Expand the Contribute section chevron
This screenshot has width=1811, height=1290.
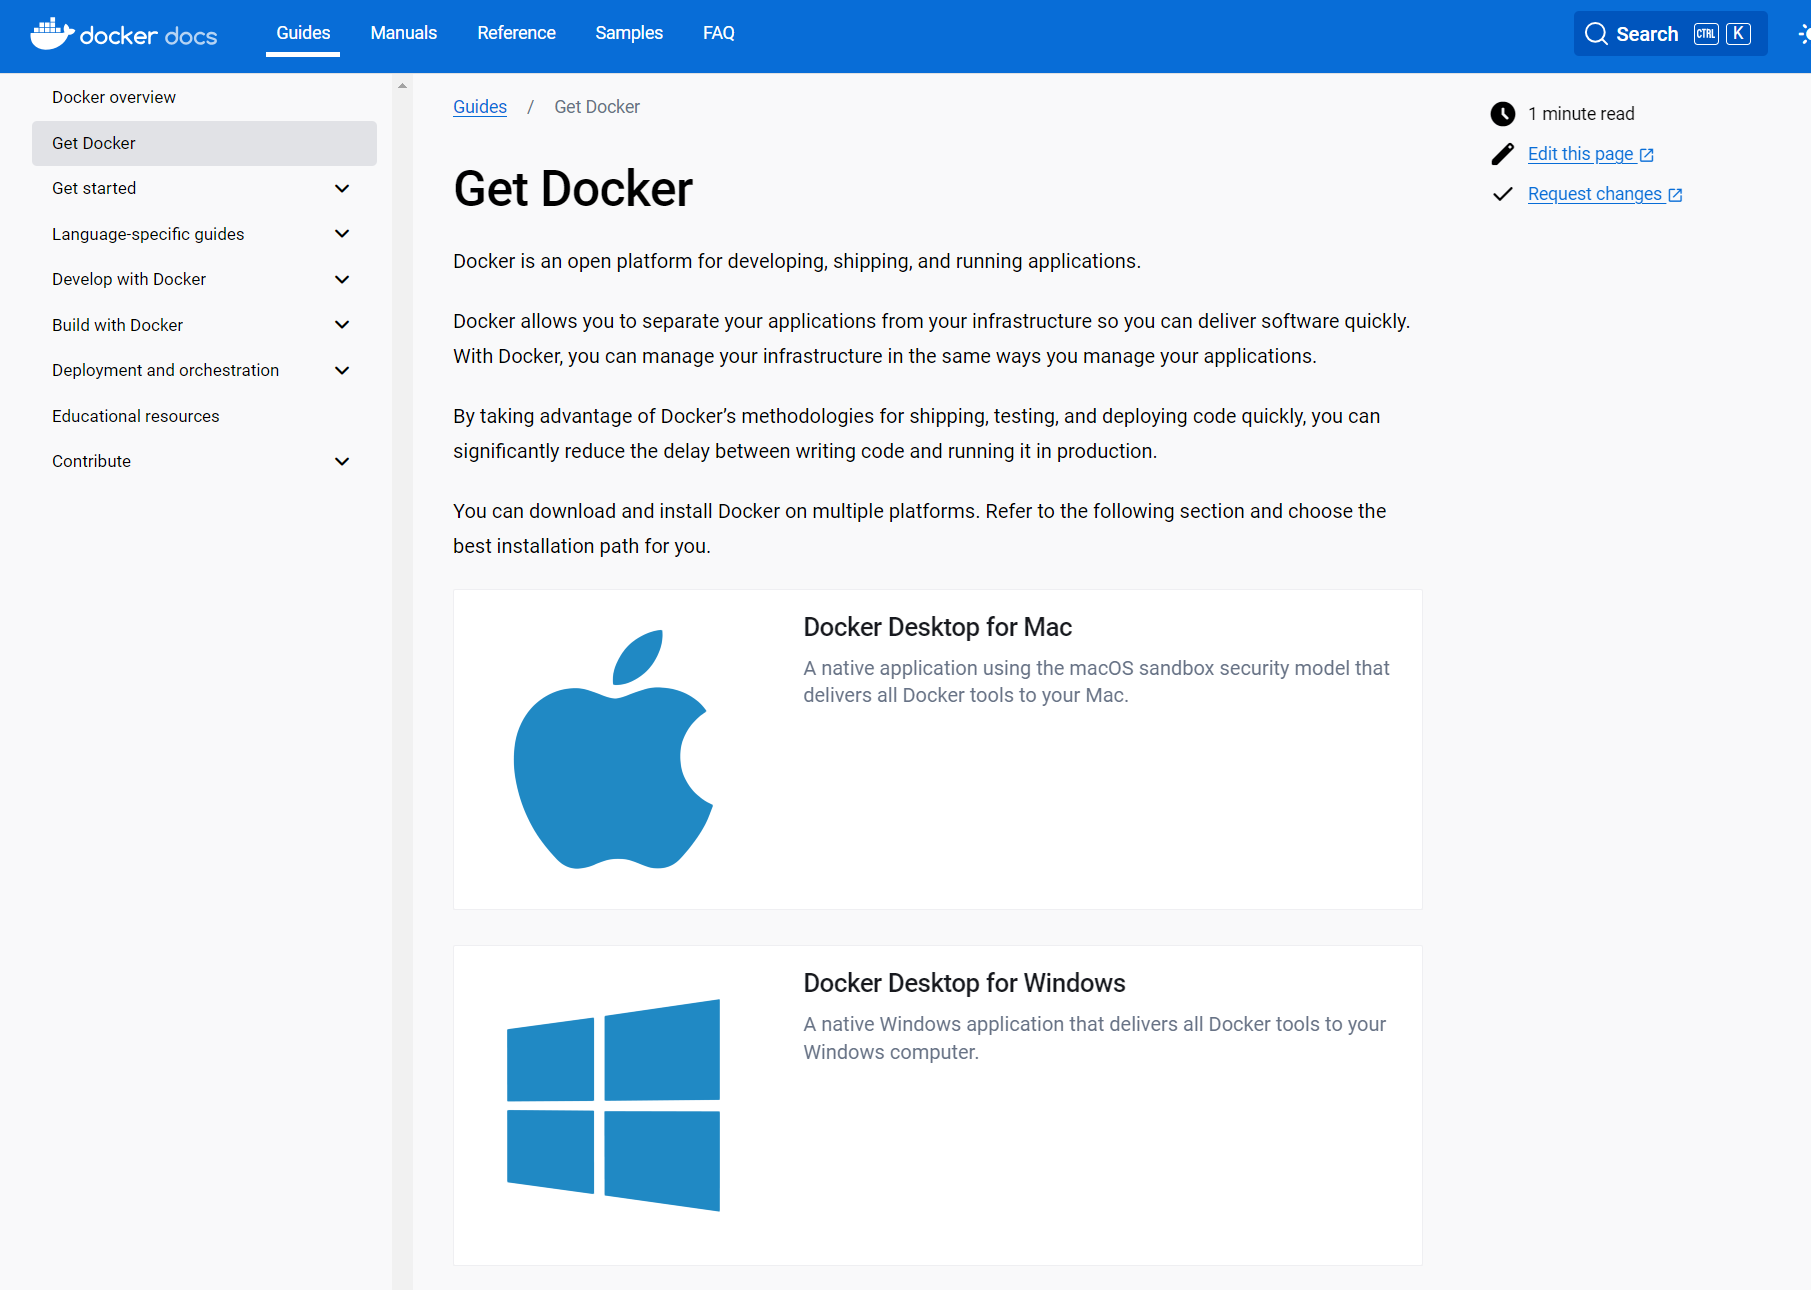click(x=342, y=461)
